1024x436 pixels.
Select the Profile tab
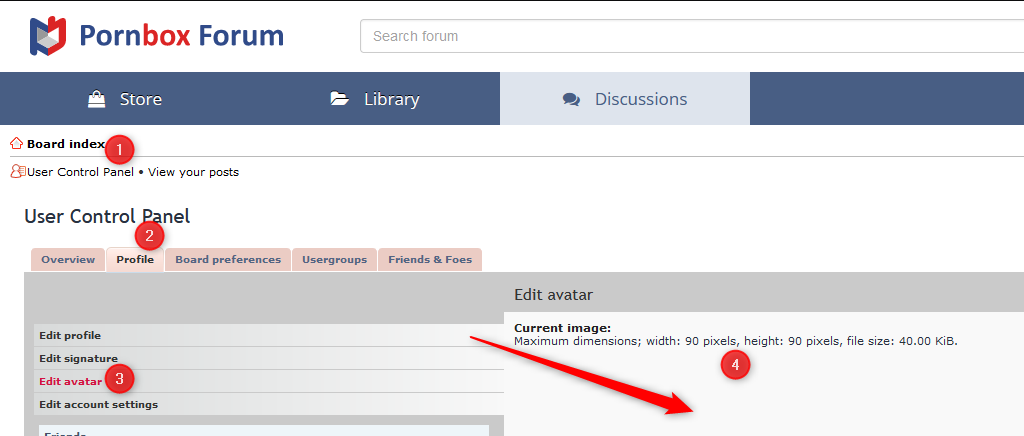135,260
